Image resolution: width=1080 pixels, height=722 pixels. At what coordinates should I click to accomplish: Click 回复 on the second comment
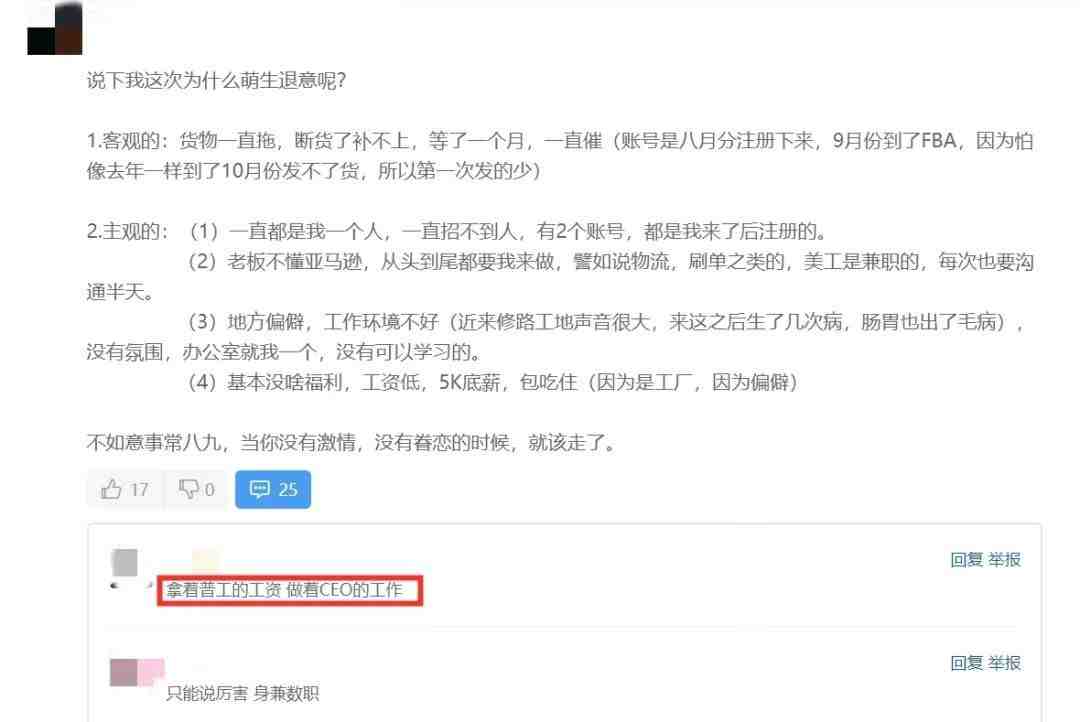[966, 663]
